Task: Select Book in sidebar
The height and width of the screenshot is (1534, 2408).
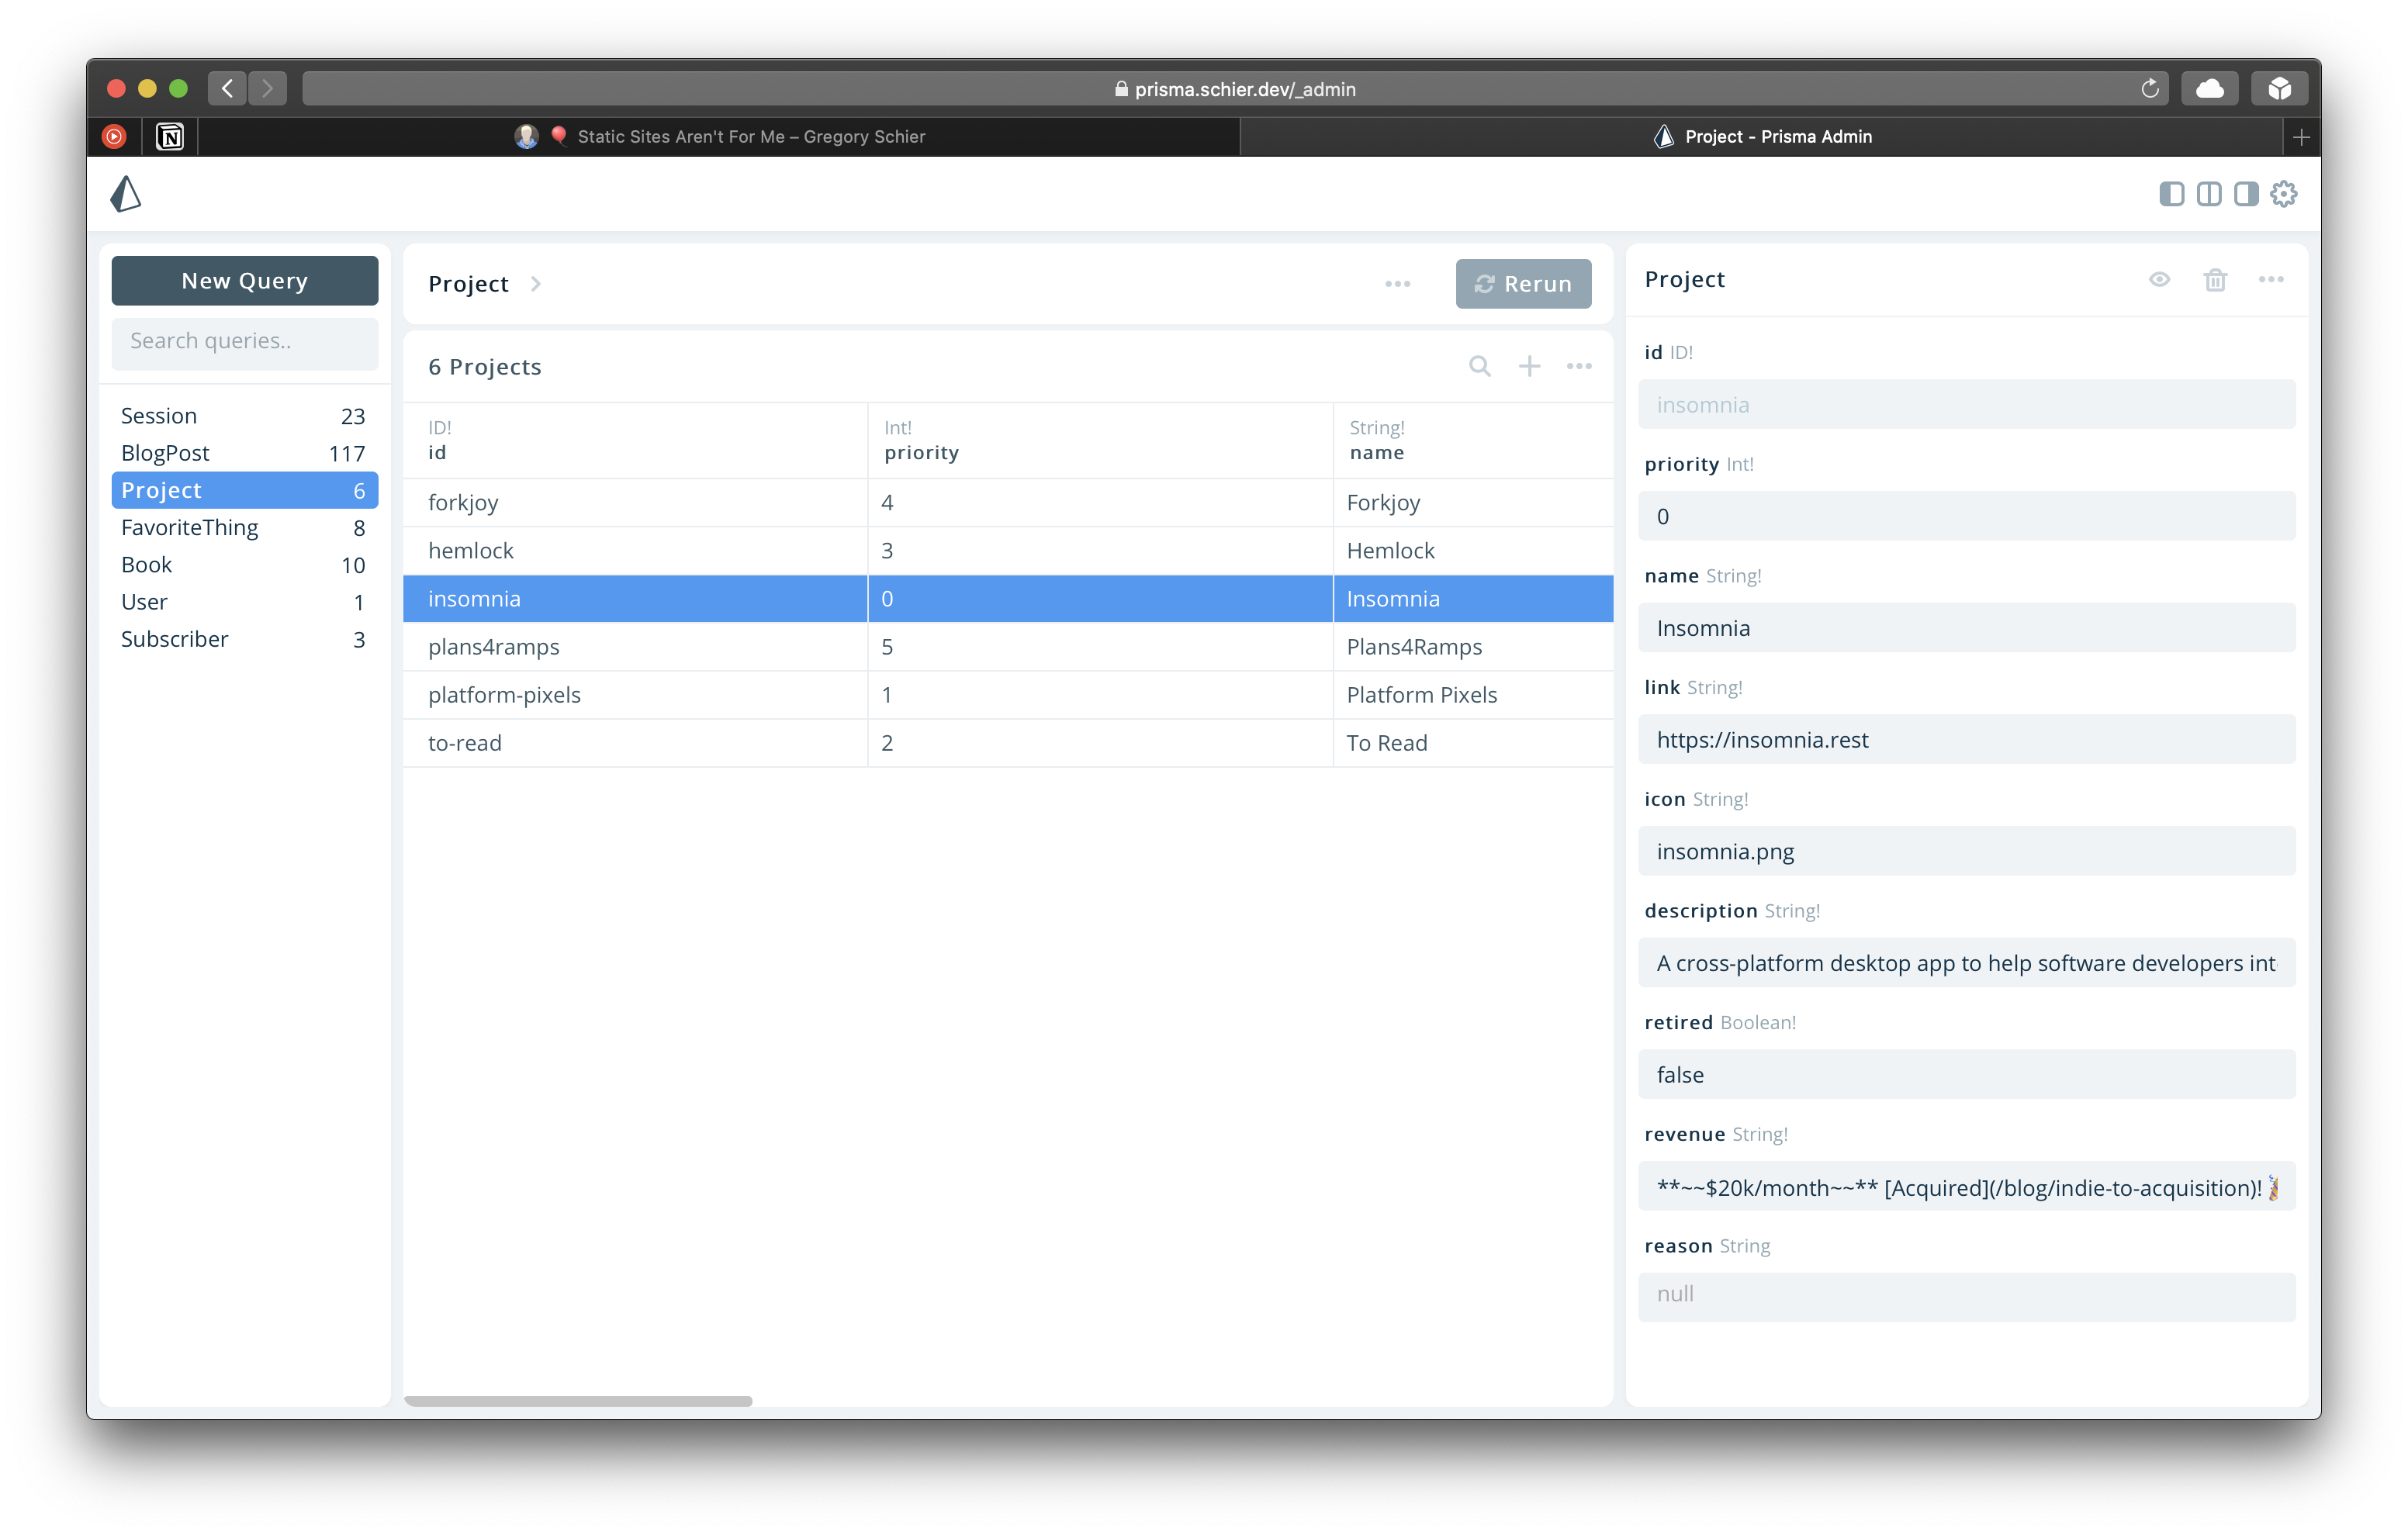Action: [244, 565]
